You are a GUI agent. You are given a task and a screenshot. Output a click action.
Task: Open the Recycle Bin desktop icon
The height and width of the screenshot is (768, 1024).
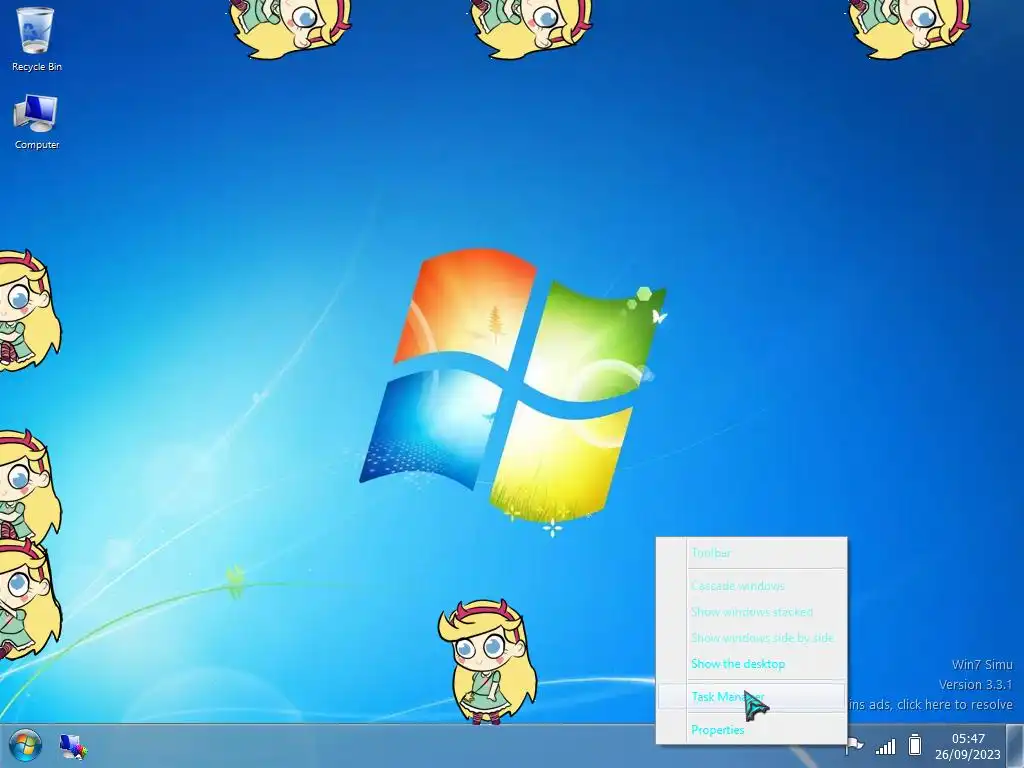[x=37, y=38]
